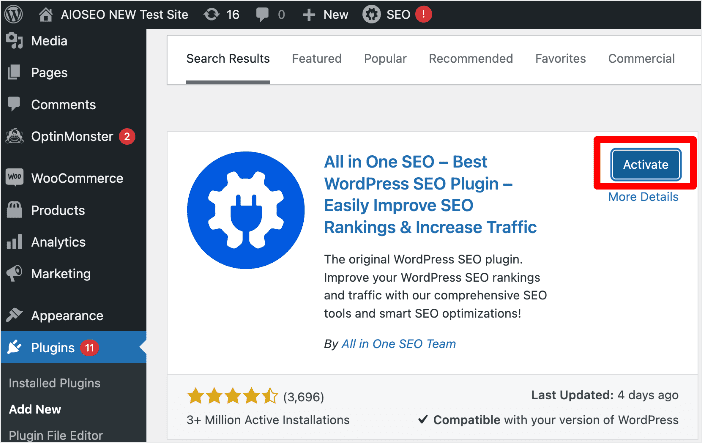Click the Last Updated 4 days ago text
702x443 pixels.
click(x=604, y=395)
